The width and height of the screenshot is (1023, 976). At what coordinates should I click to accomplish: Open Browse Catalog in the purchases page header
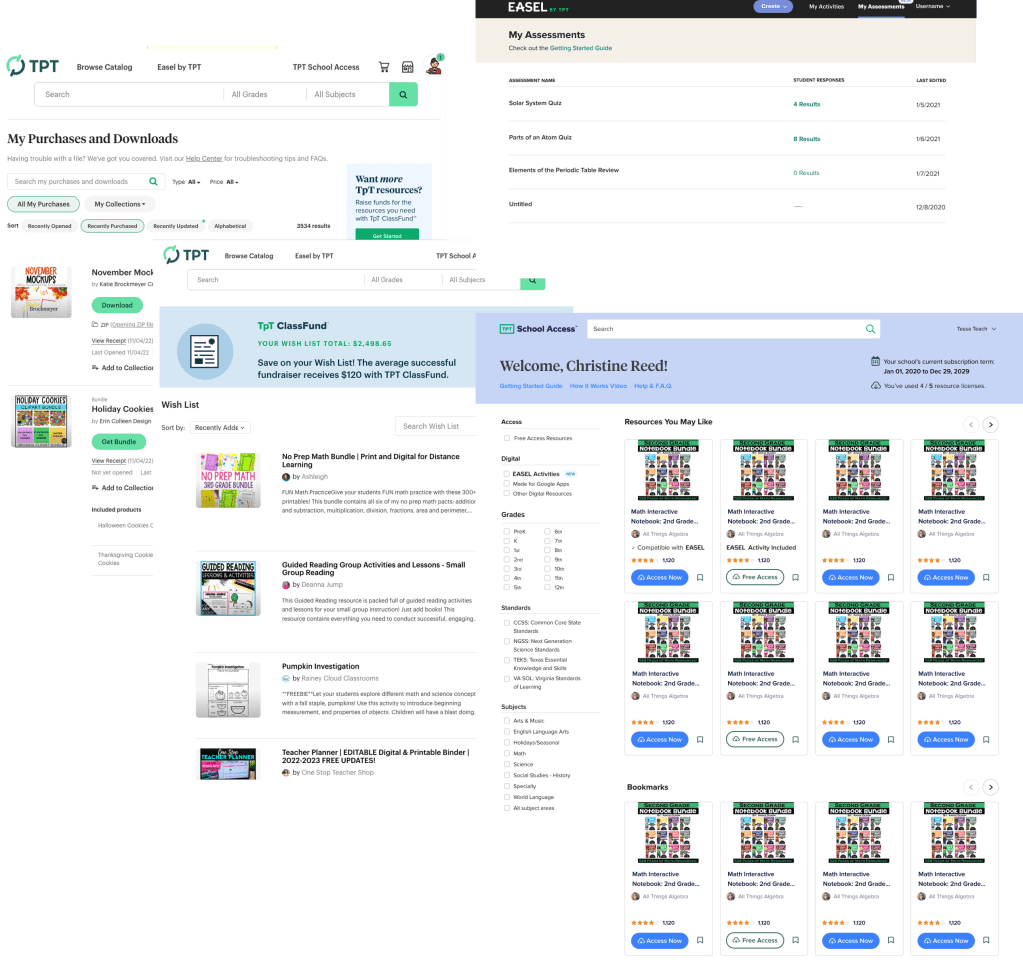click(x=104, y=67)
